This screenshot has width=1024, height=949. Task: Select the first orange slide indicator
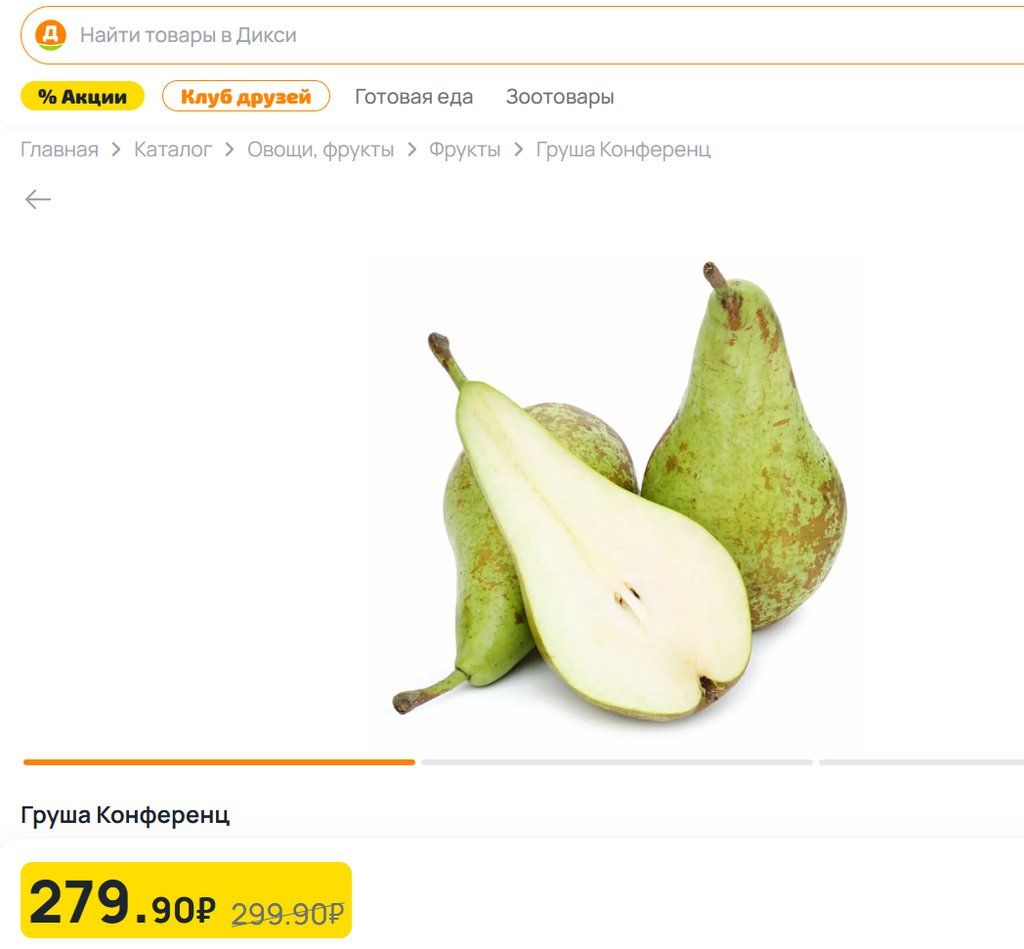pos(219,762)
